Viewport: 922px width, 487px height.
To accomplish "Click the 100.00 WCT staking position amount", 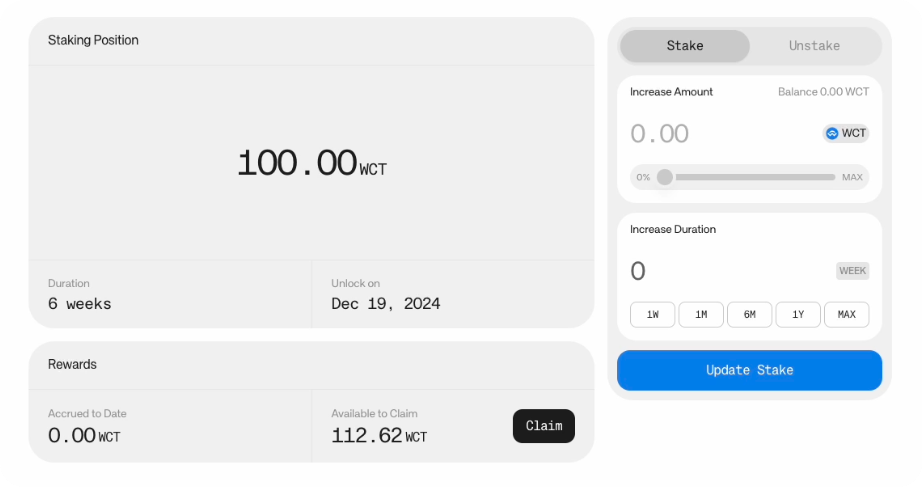I will 312,163.
